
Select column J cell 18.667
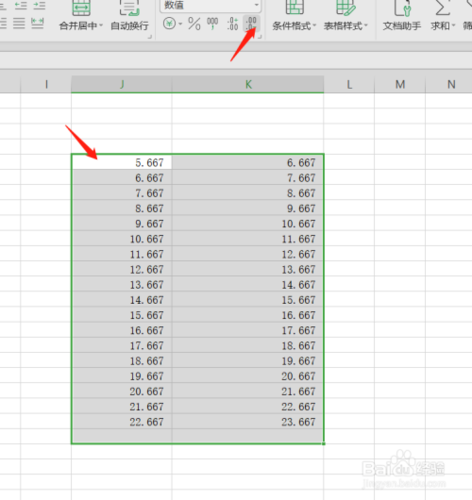click(x=122, y=361)
